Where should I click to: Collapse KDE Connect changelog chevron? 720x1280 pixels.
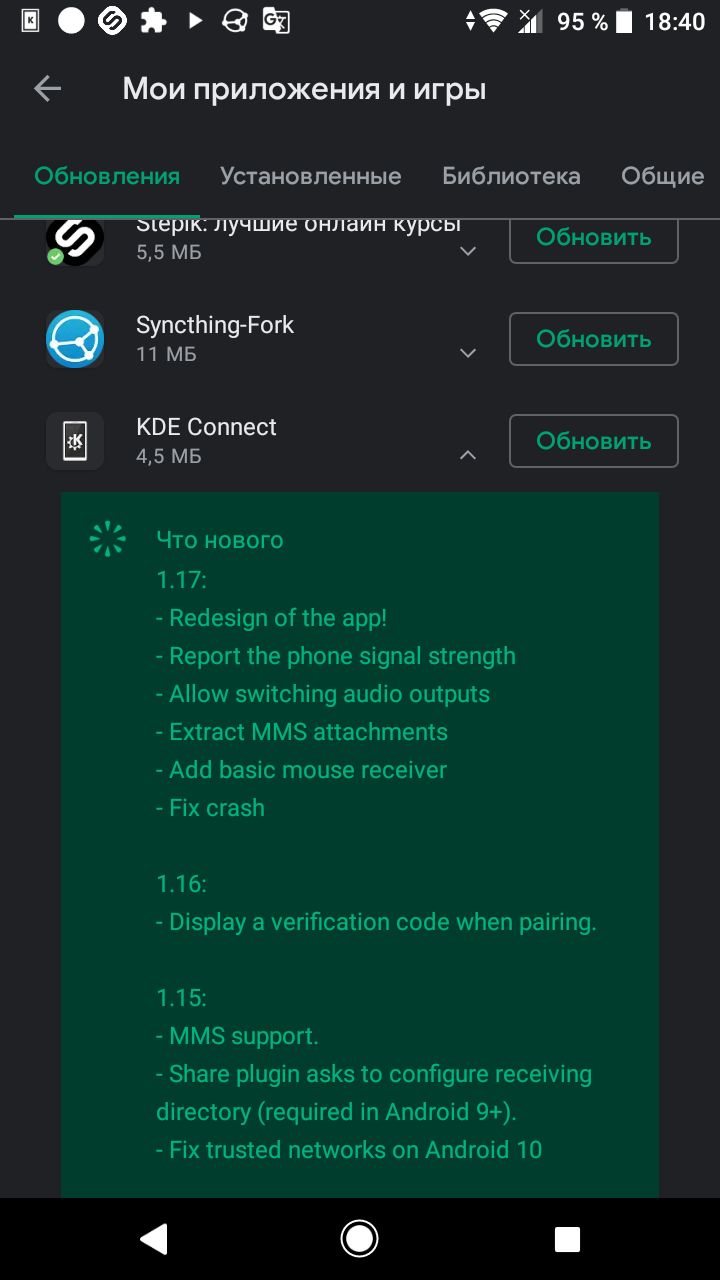467,455
